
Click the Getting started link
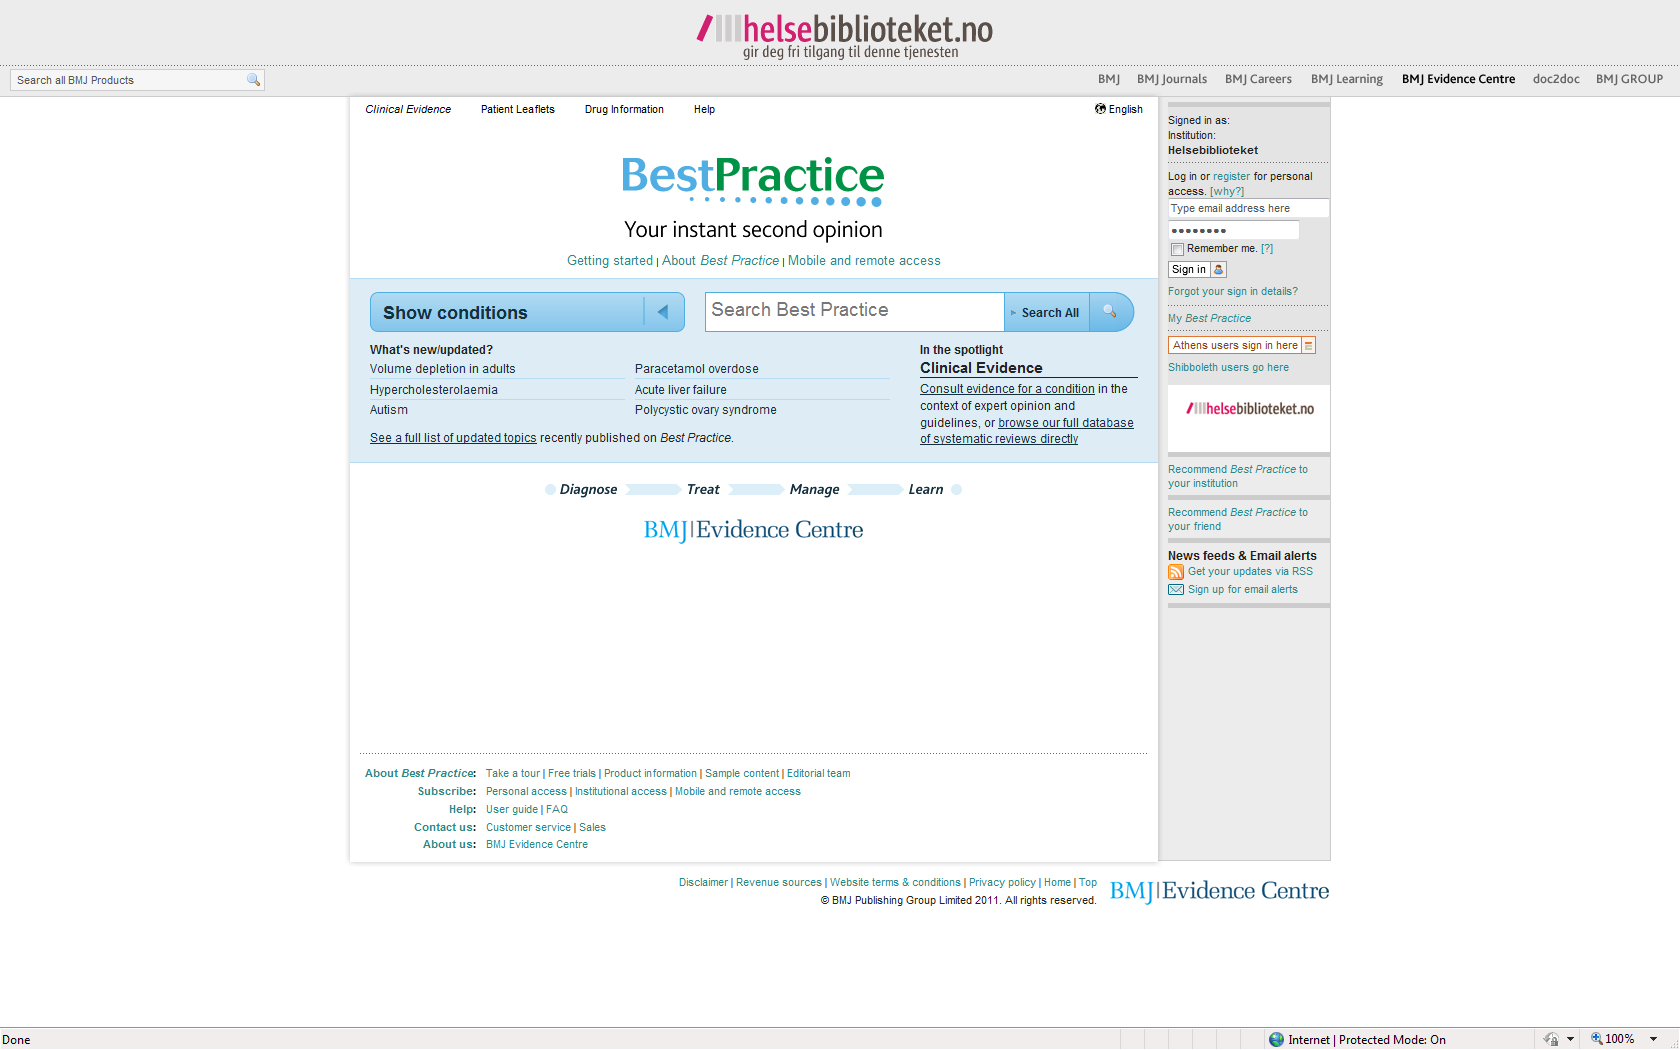[610, 261]
